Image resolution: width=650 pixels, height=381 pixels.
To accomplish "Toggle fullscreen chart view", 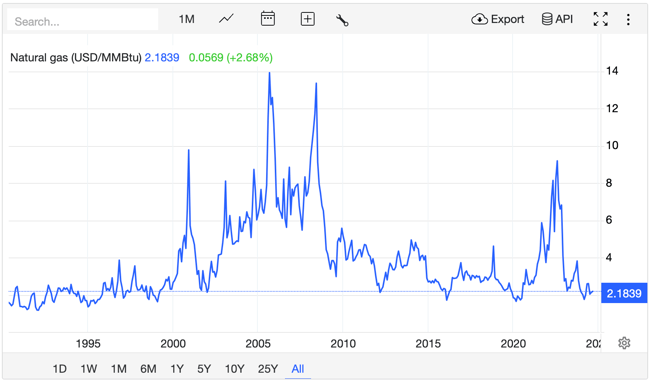I will click(601, 19).
